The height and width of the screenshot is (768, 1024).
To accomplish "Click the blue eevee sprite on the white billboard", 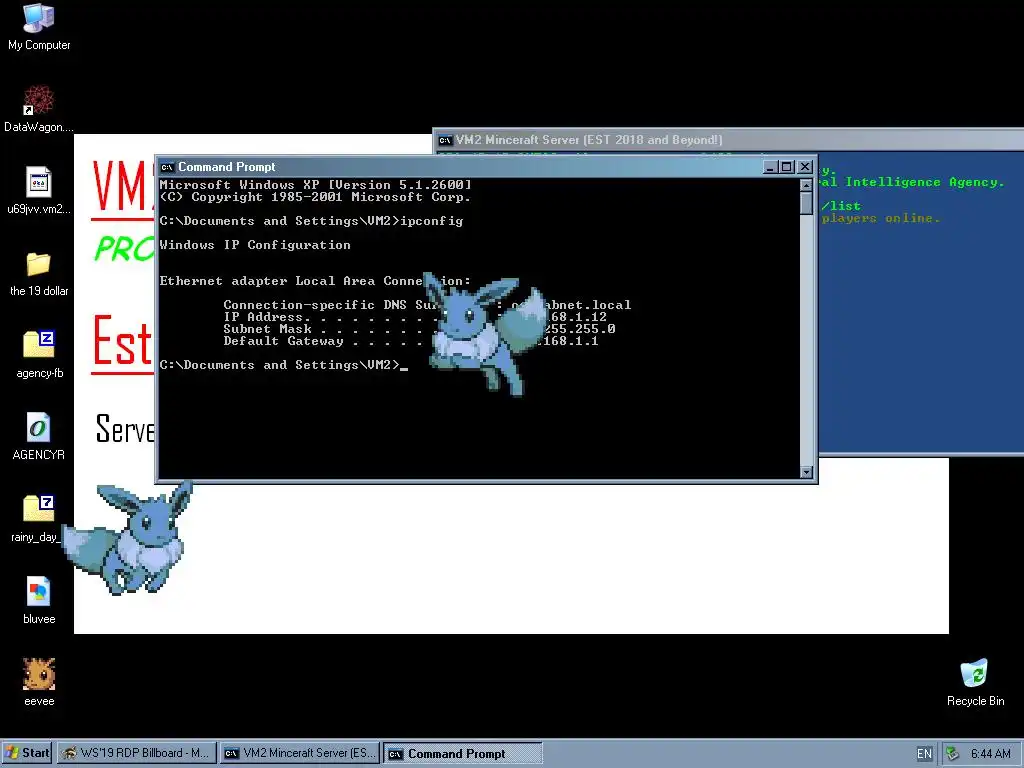I will [128, 537].
